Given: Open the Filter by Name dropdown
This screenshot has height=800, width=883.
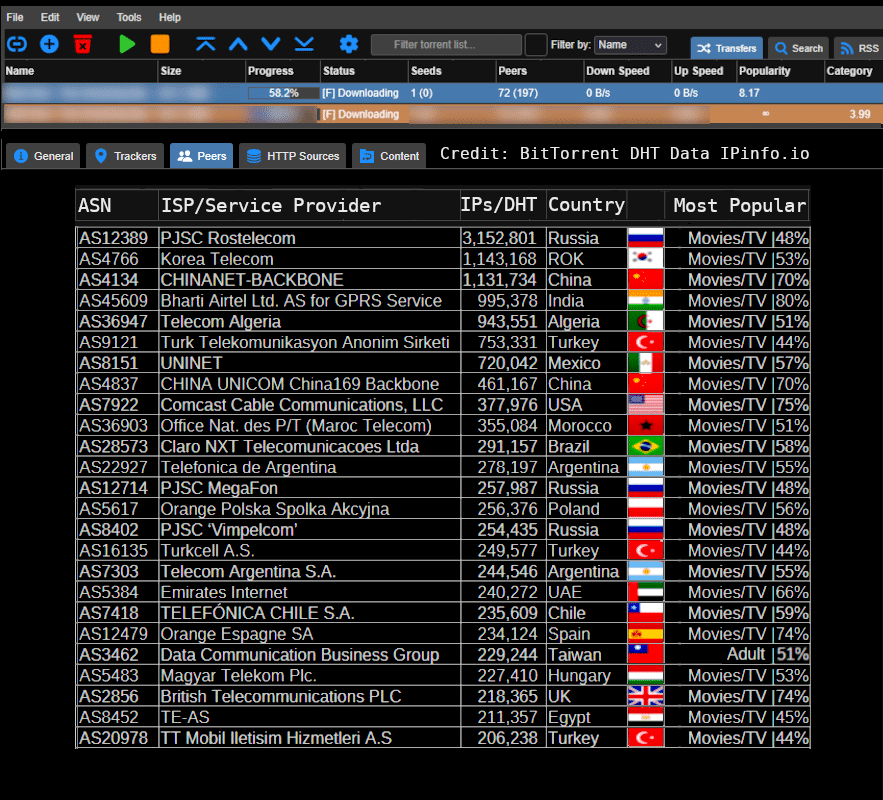Looking at the screenshot, I should [630, 45].
